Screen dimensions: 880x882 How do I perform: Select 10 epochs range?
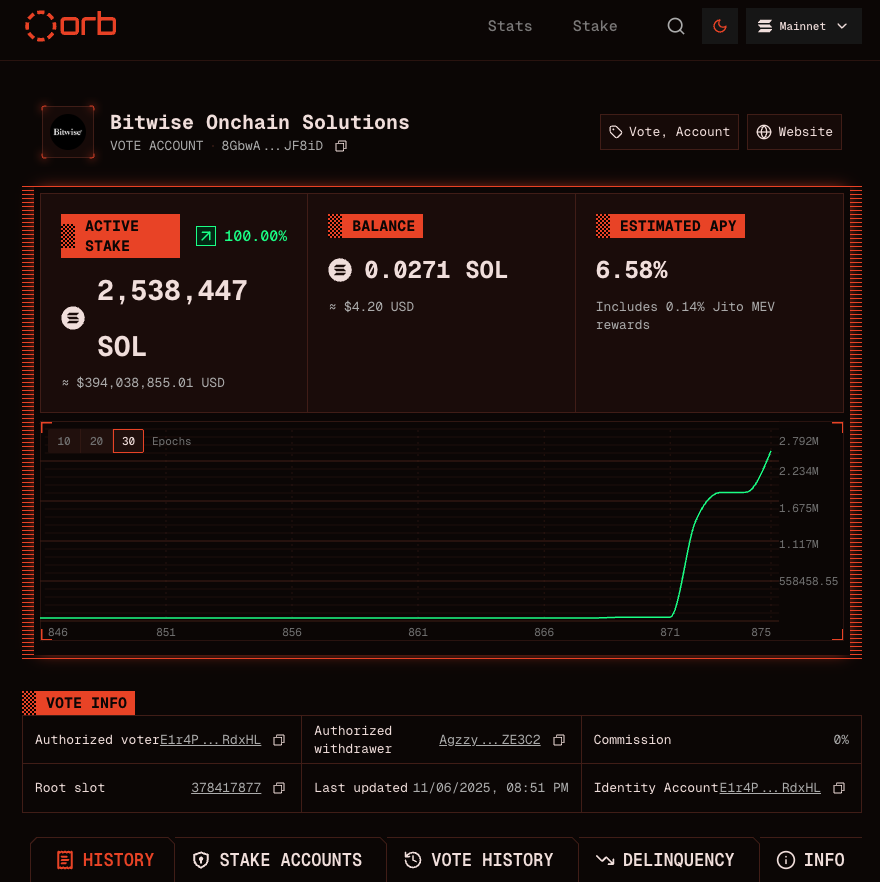click(x=64, y=441)
